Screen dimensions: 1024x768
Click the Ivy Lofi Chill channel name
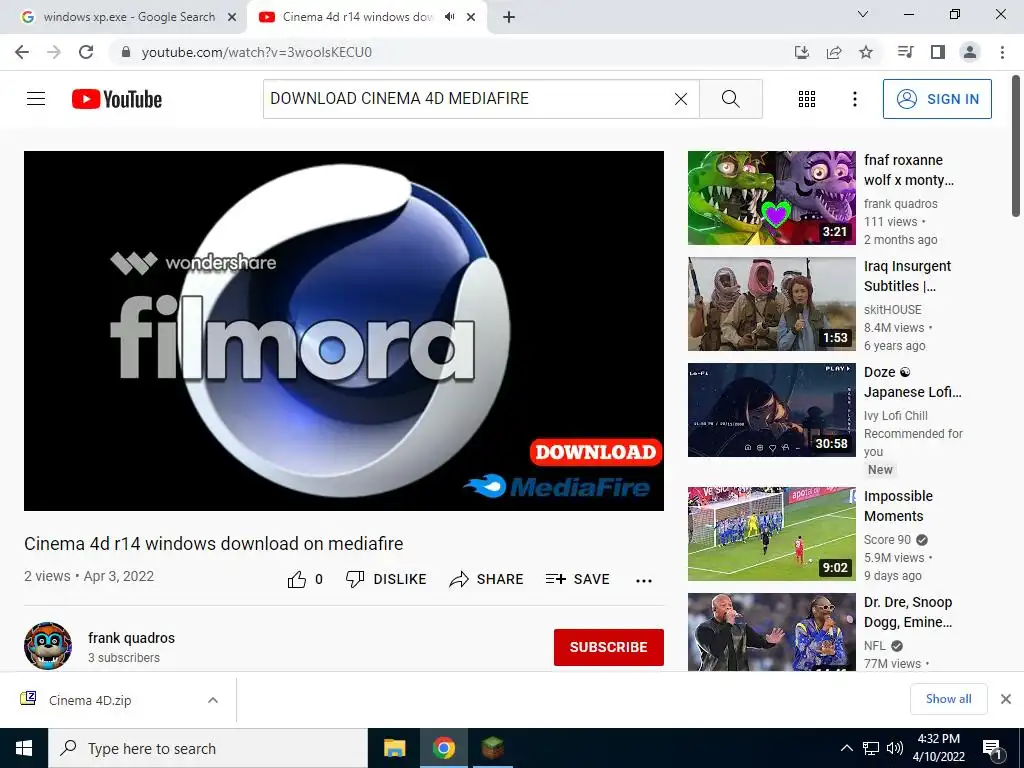895,415
